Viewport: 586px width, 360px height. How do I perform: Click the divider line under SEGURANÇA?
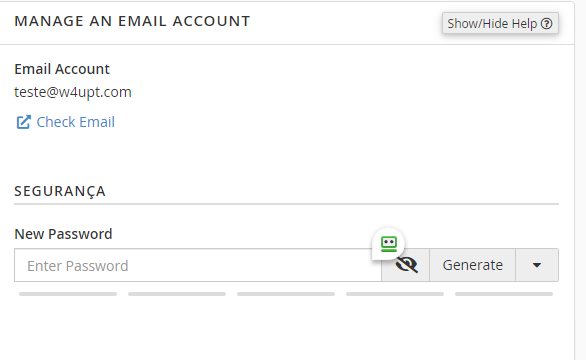pos(286,204)
